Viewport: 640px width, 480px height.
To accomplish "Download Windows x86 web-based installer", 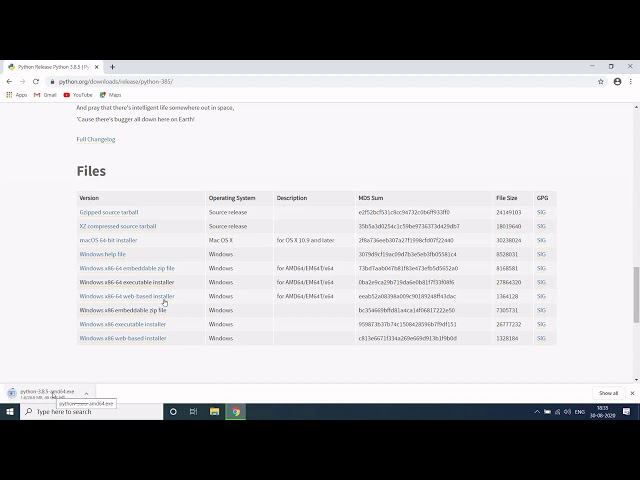I will [123, 338].
